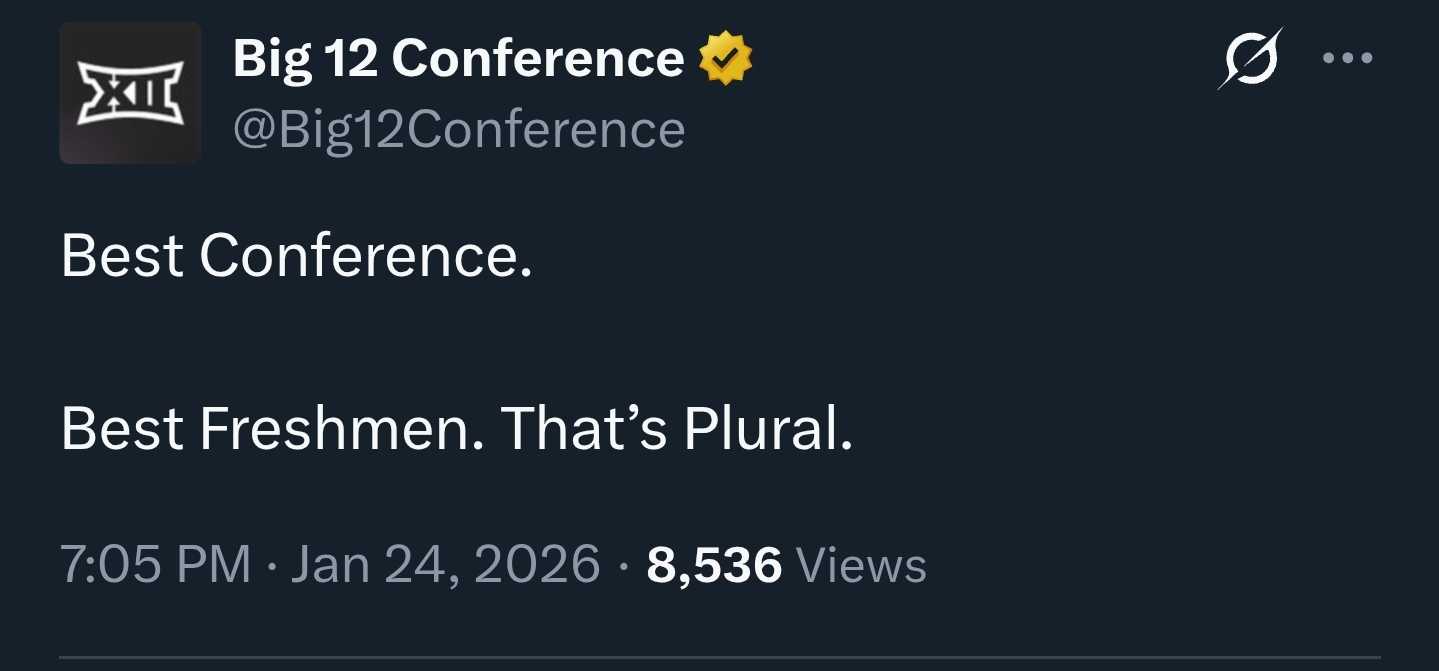Open the Big 12 XII logo avatar
1439x671 pixels.
pos(130,92)
